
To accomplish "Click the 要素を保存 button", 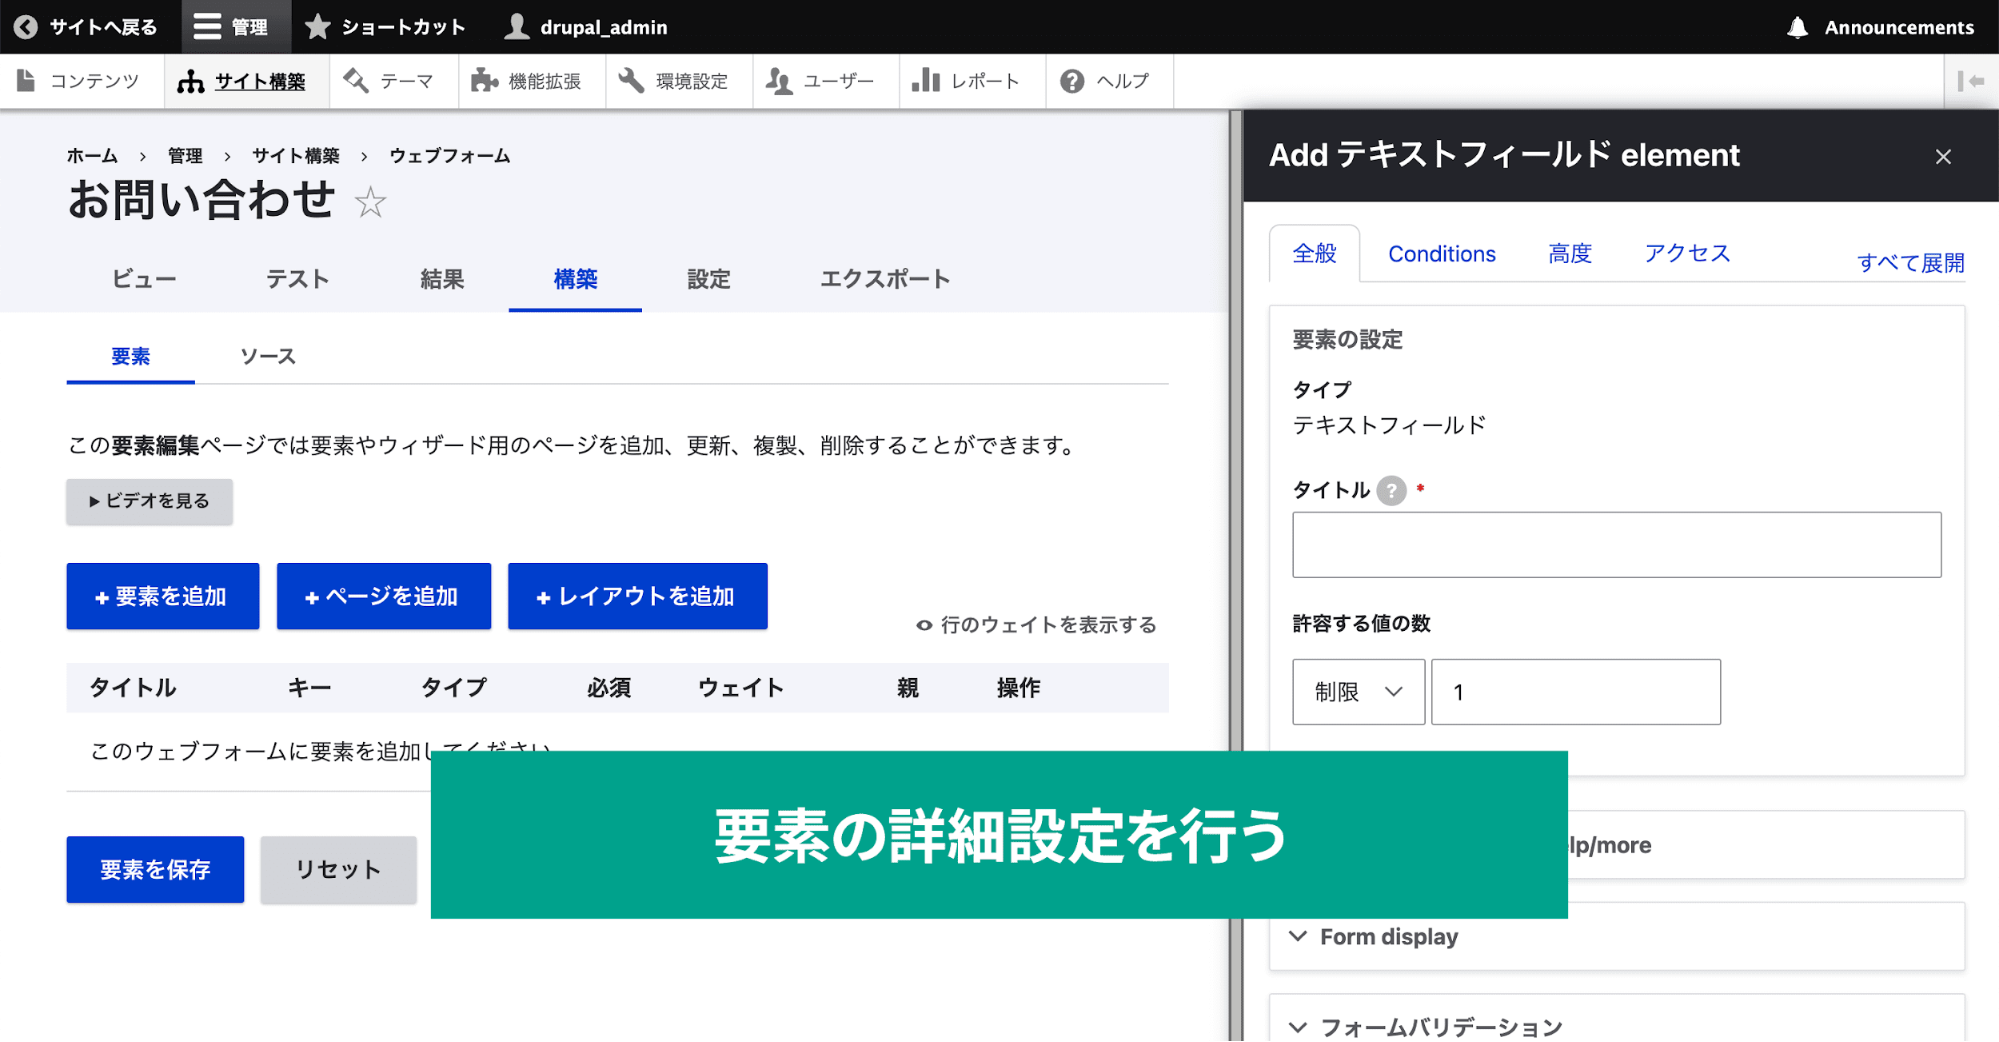I will 155,869.
